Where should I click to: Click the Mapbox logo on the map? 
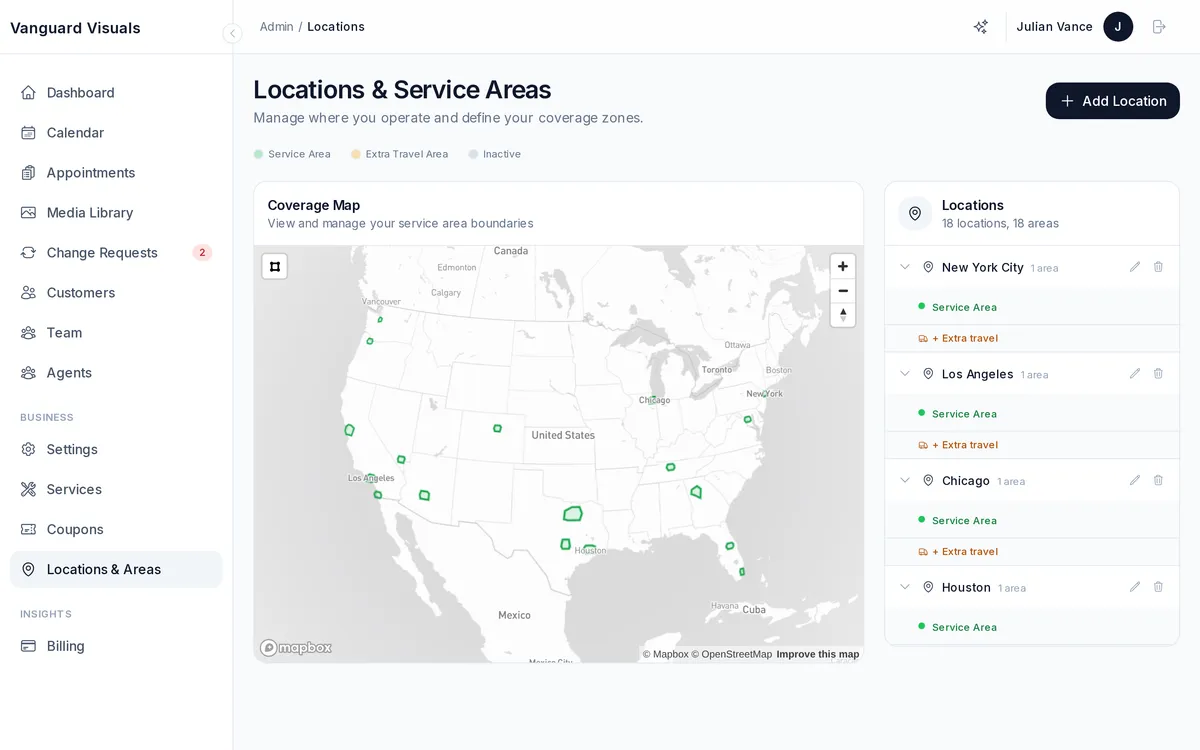click(x=295, y=647)
